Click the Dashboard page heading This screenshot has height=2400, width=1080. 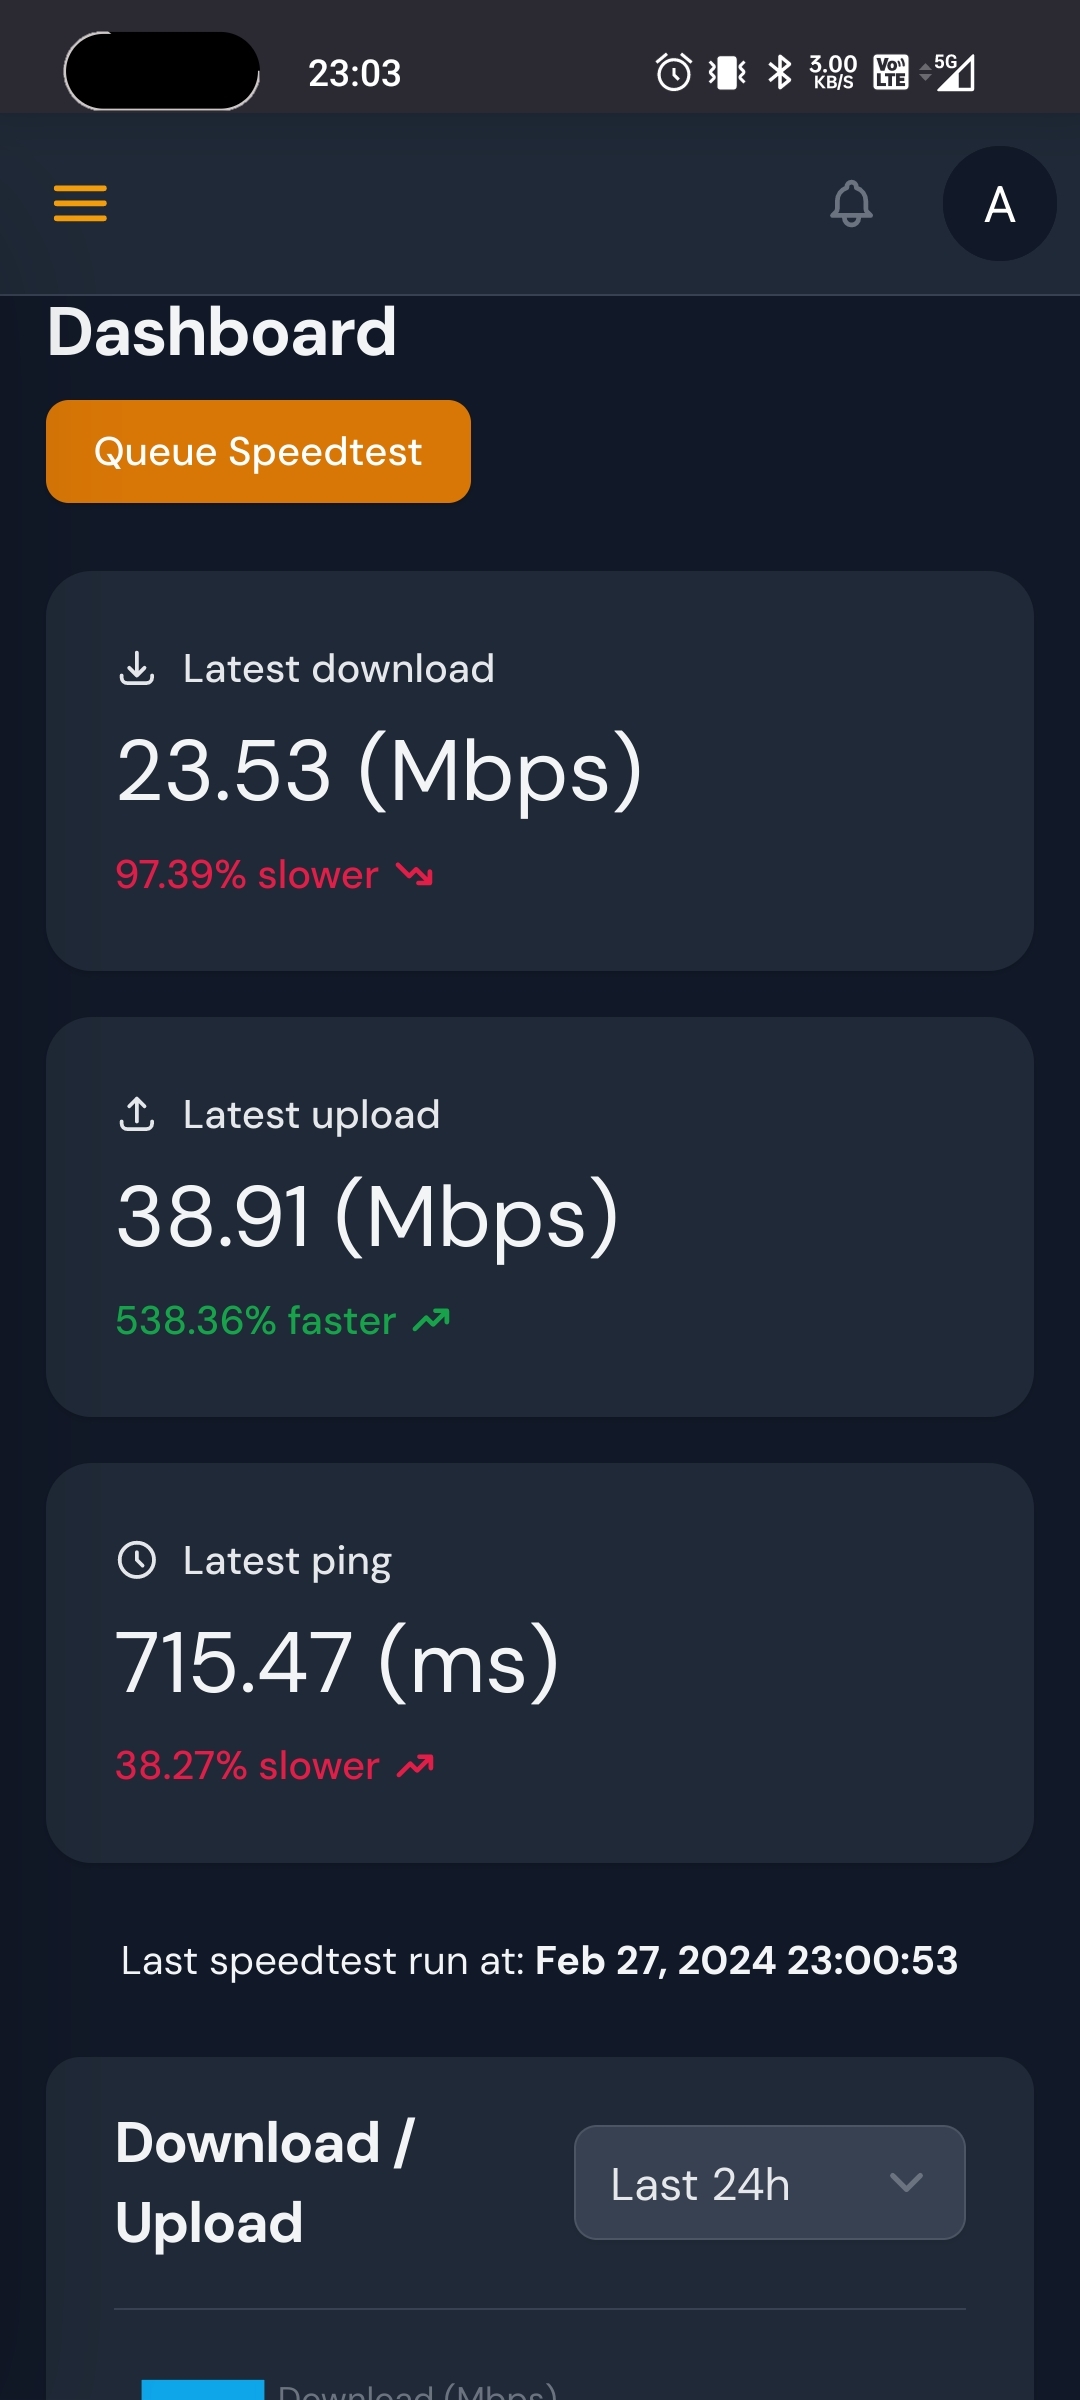coord(222,332)
